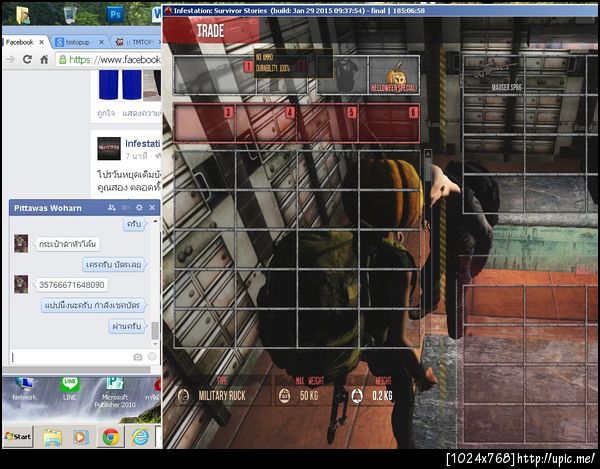Reload the page in Chrome
Screen dimensions: 600x469
click(27, 59)
